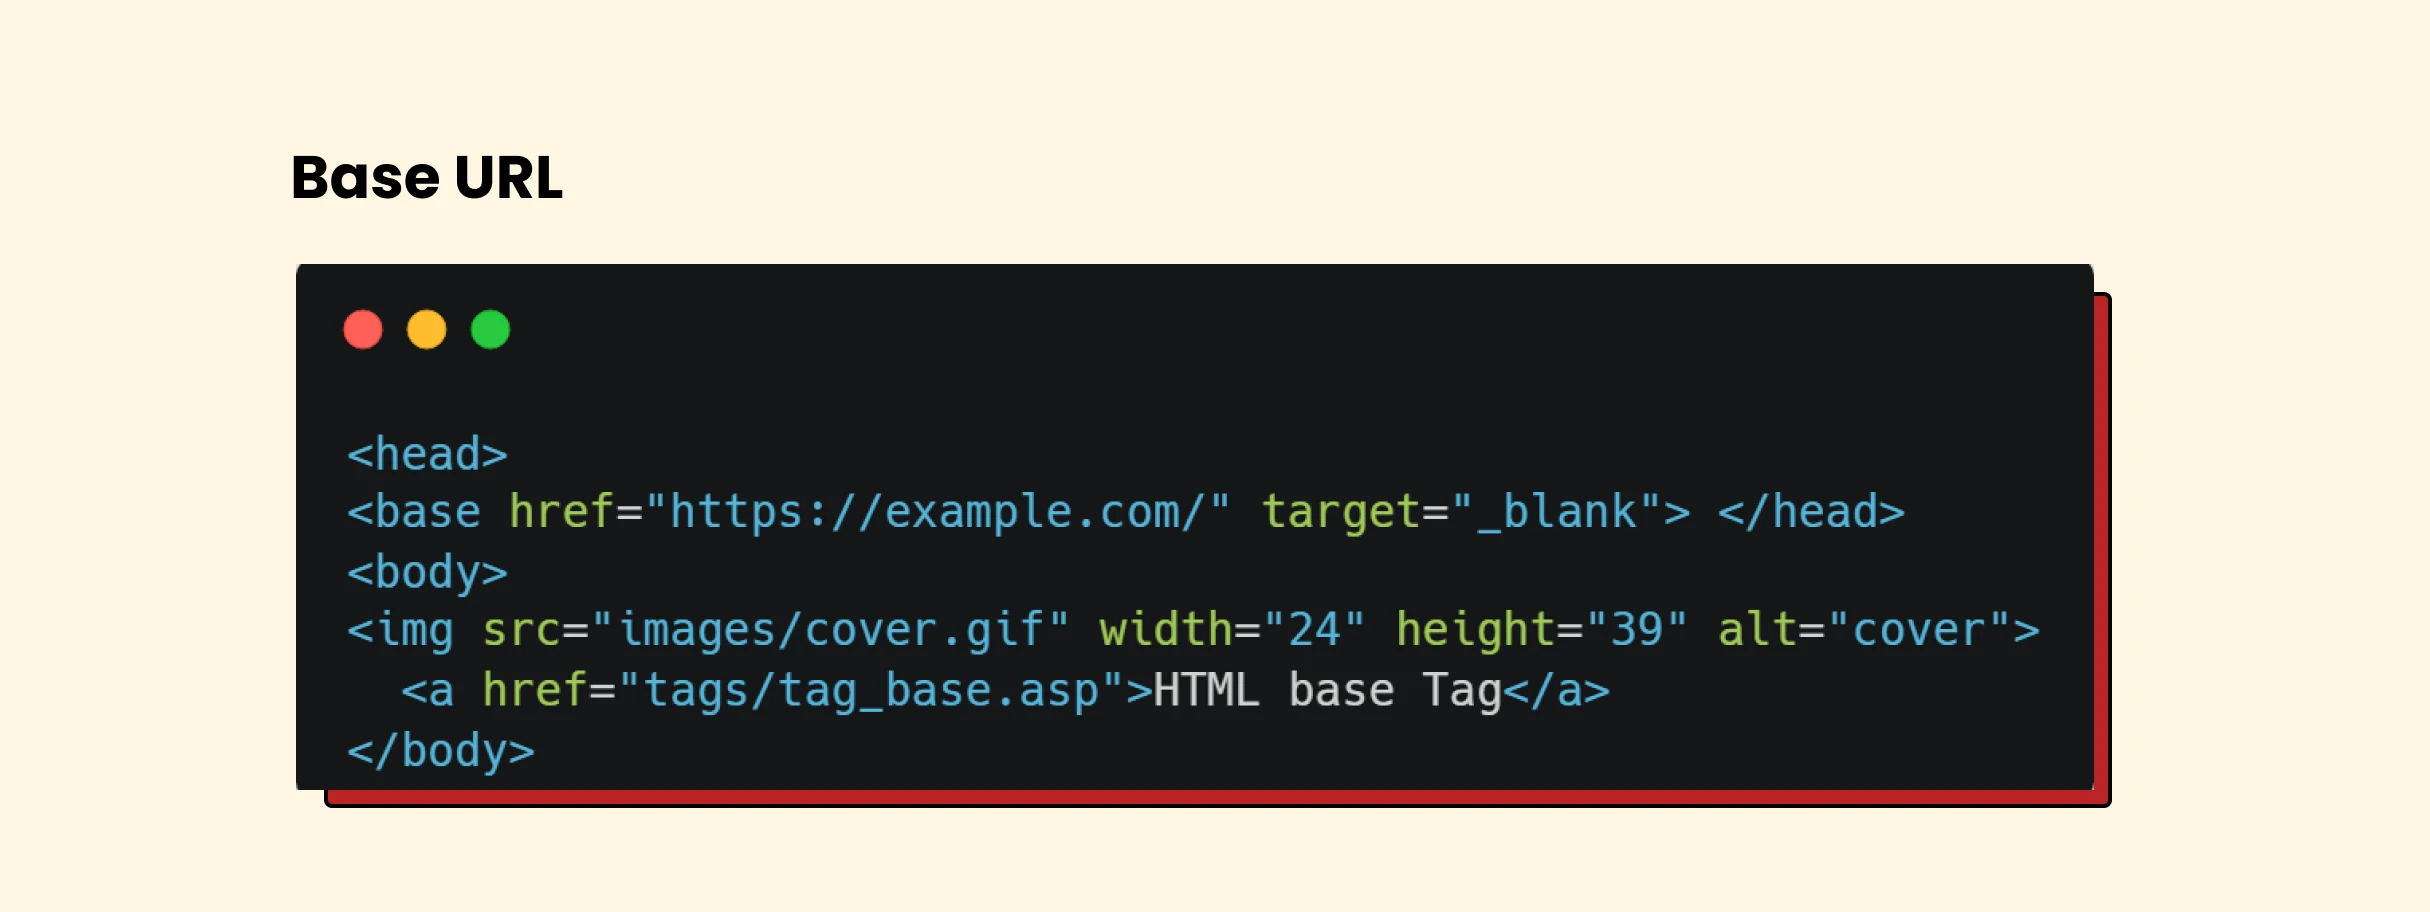Click the images/cover.gif source path

pos(831,631)
